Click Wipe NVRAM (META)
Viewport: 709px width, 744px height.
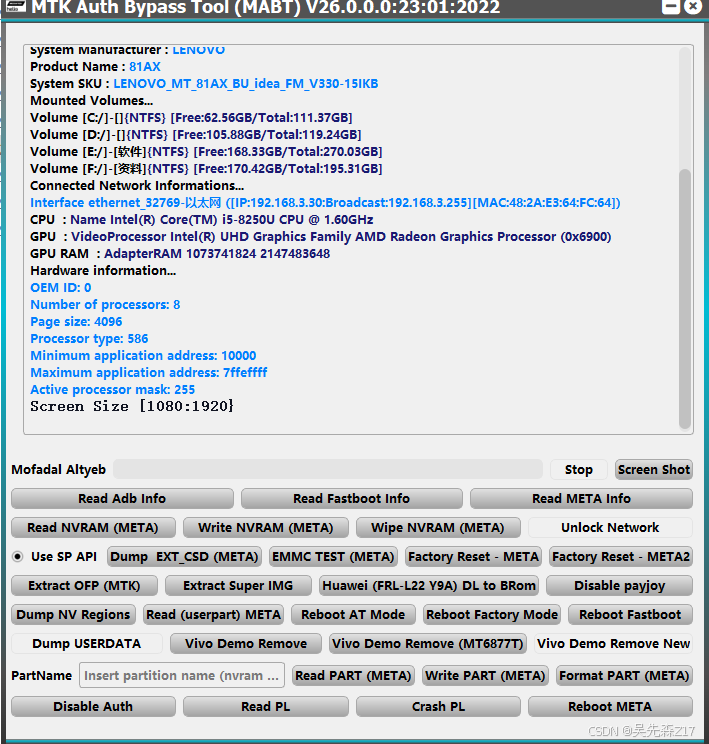click(x=438, y=527)
